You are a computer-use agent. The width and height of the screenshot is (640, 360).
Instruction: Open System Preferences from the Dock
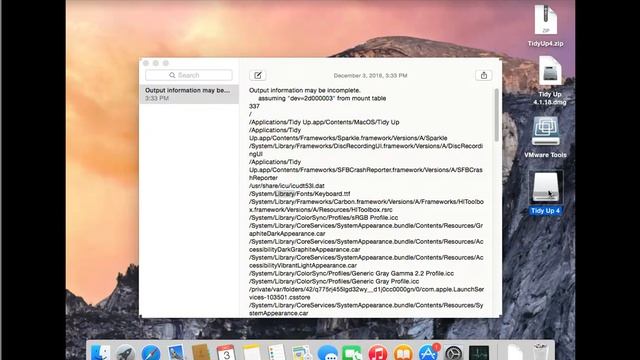click(x=453, y=353)
